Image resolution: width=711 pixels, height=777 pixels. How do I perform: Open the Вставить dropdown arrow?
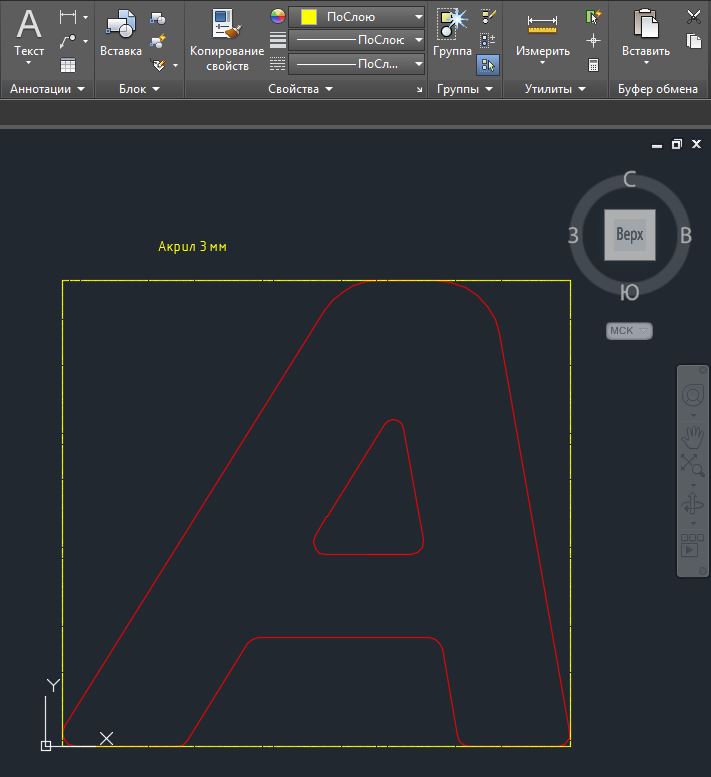click(646, 63)
